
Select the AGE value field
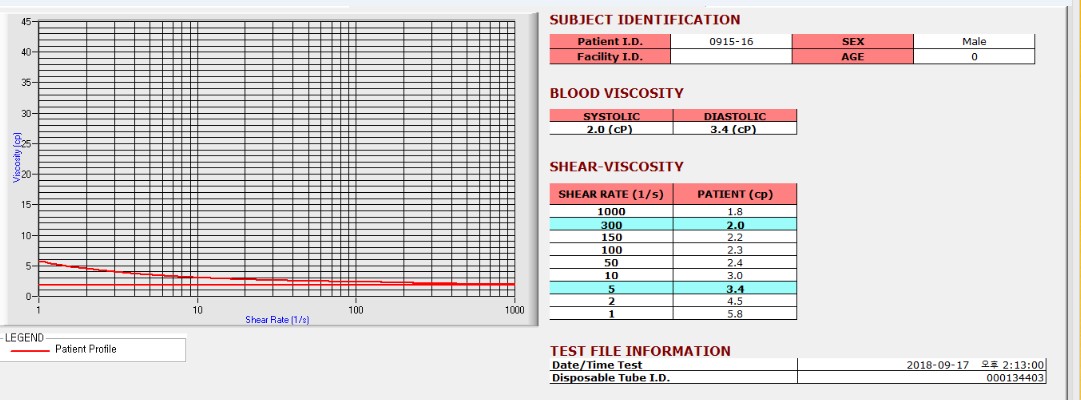[974, 57]
